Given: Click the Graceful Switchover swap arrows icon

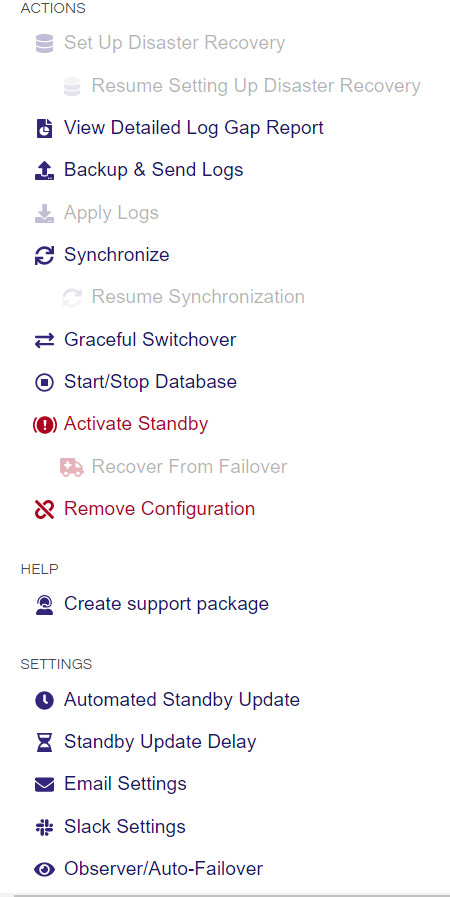Looking at the screenshot, I should coord(45,340).
